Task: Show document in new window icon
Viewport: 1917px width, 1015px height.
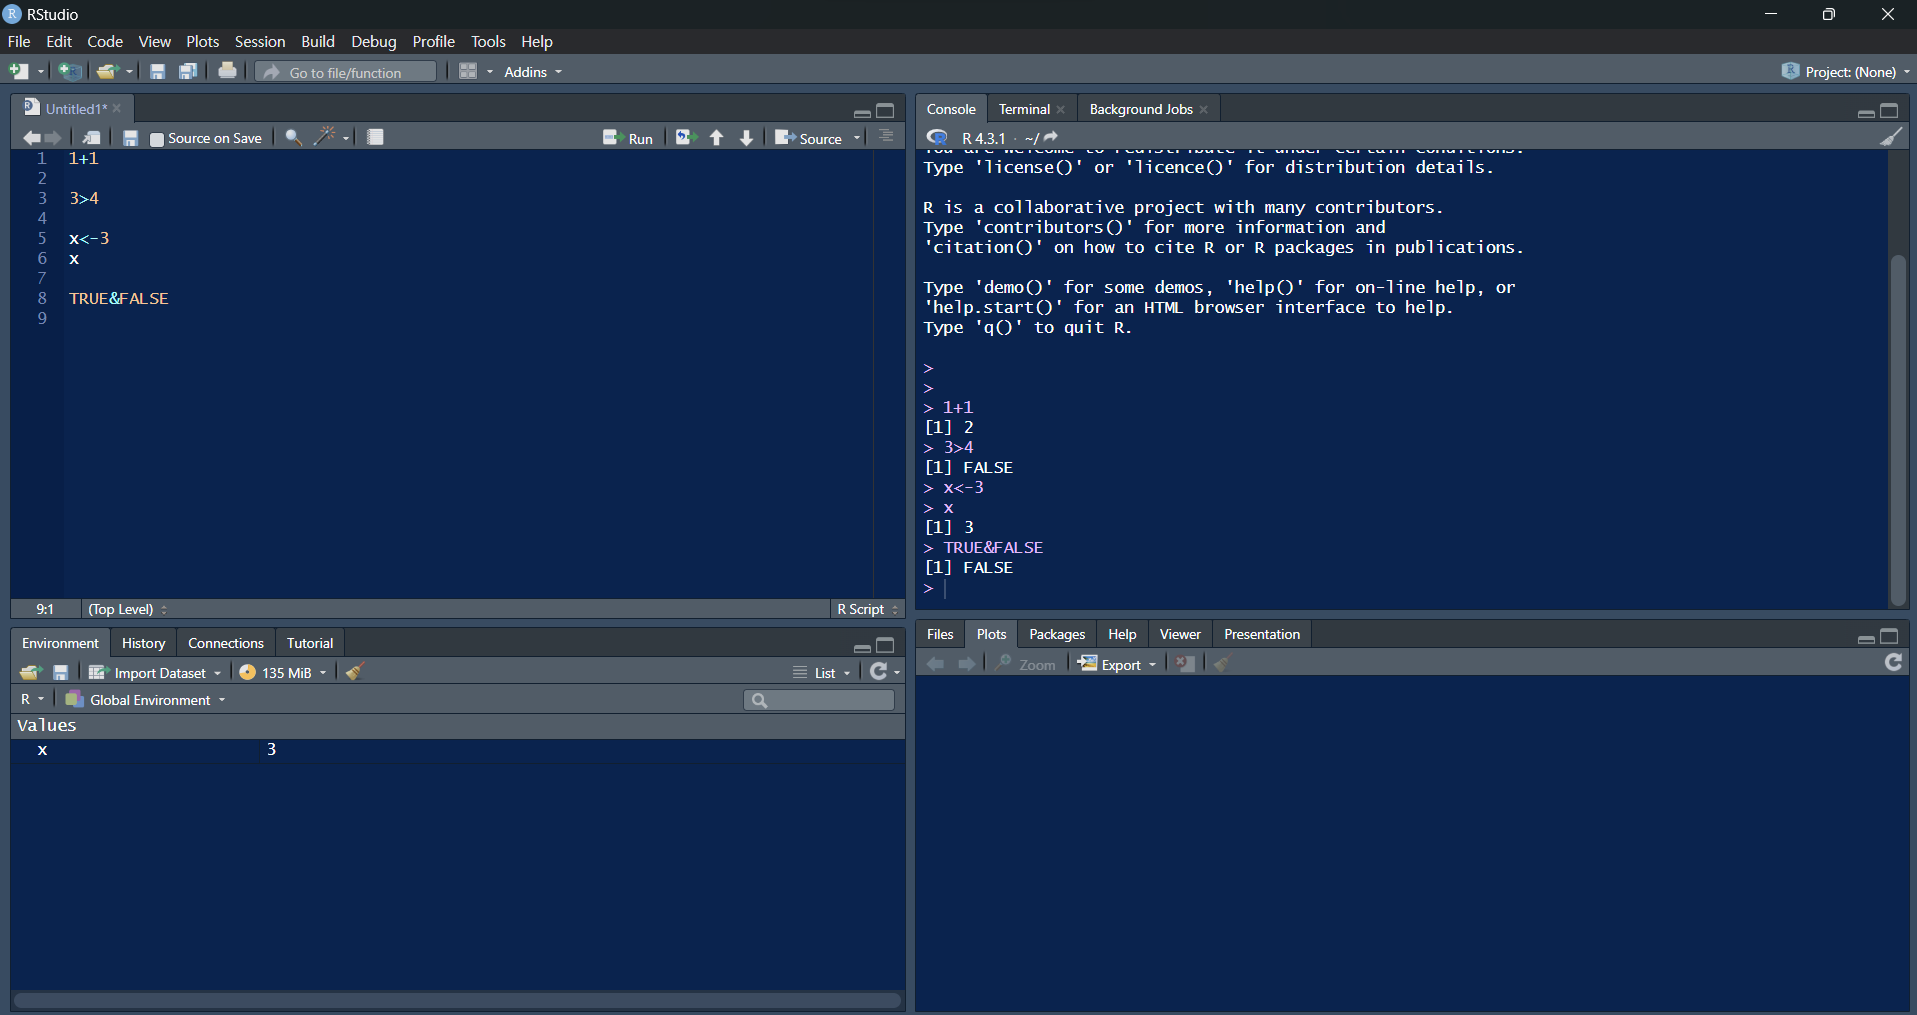Action: (x=91, y=138)
